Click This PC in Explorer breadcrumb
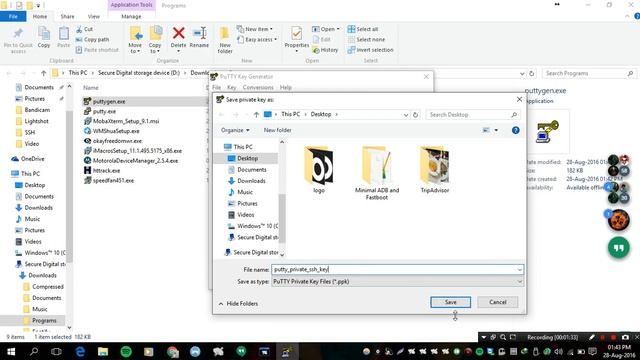 (x=78, y=73)
